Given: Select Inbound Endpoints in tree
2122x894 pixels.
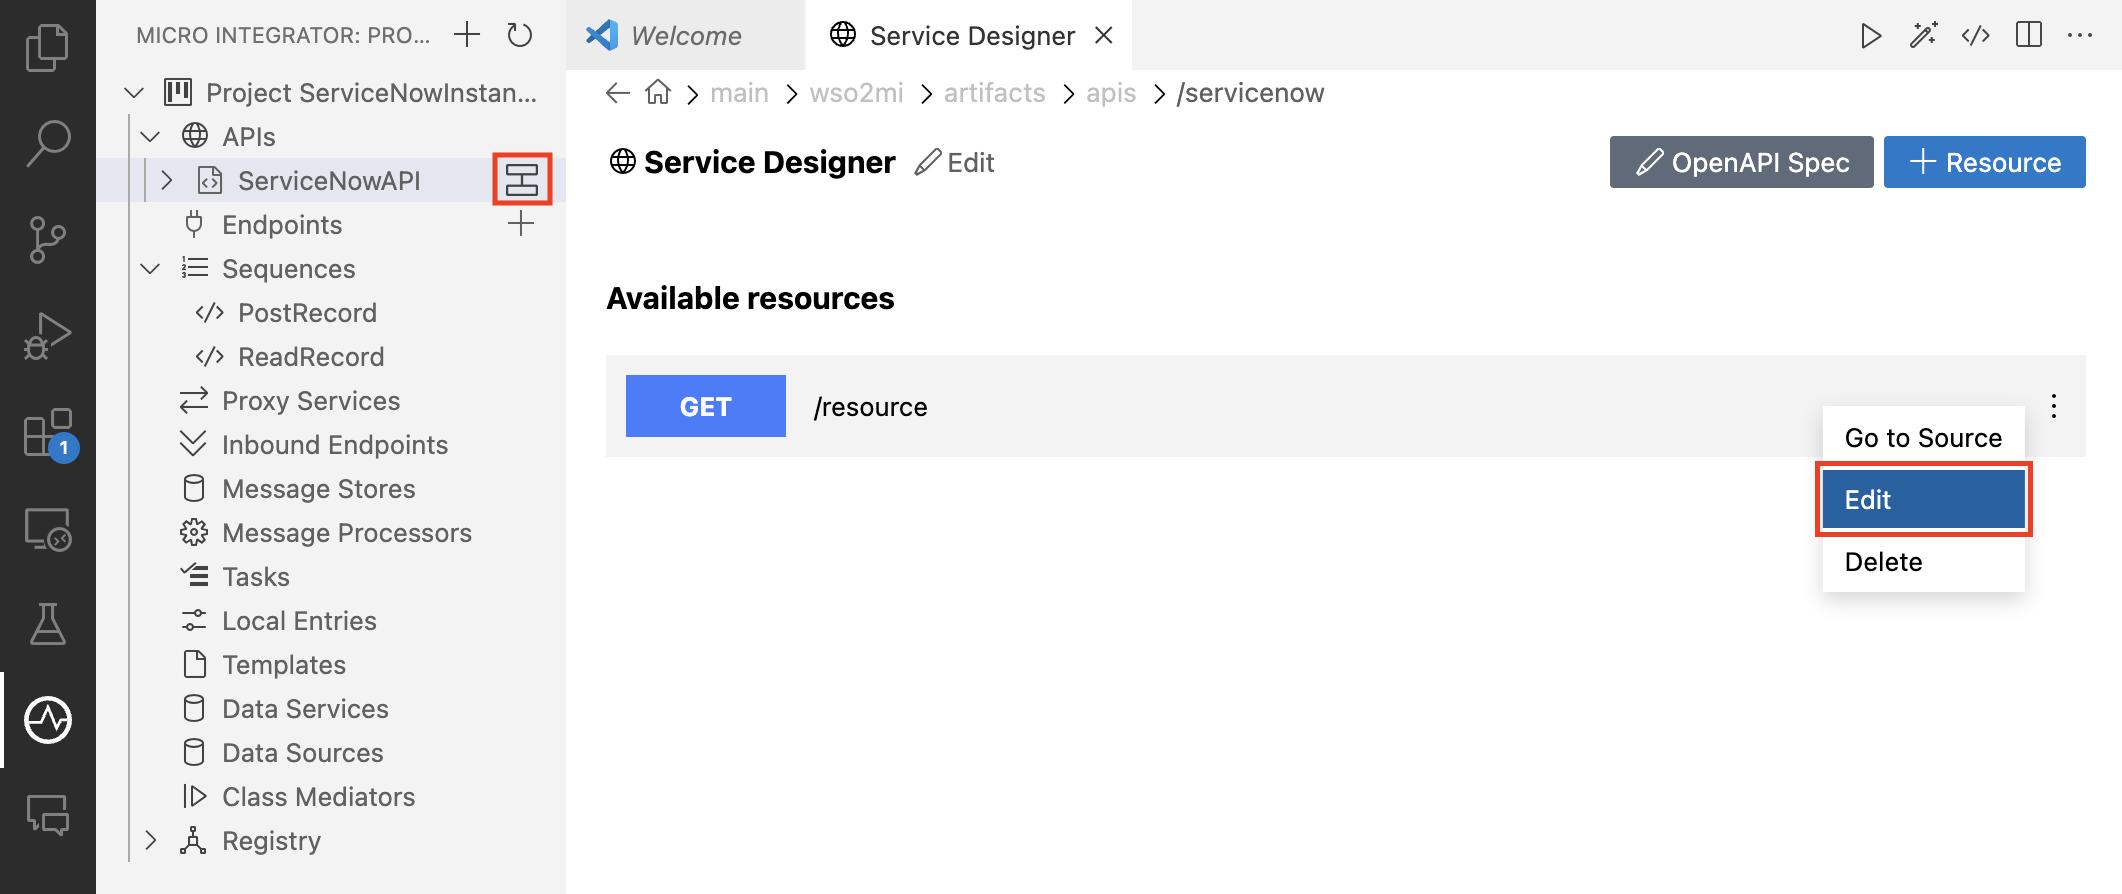Looking at the screenshot, I should point(335,445).
